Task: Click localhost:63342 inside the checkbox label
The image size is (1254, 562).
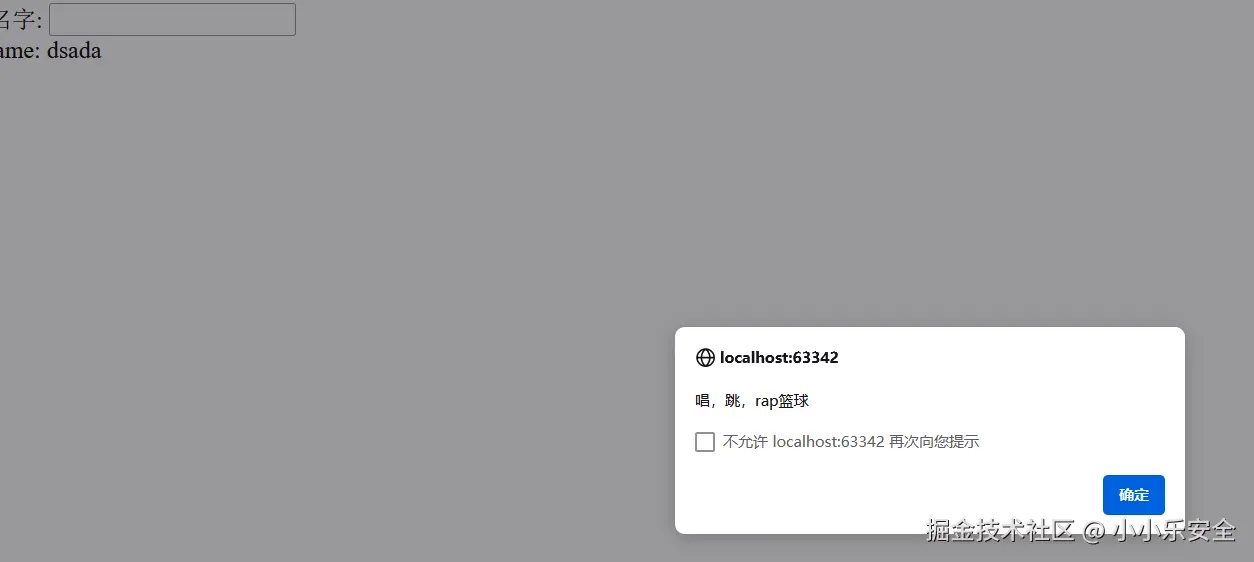Action: (829, 442)
